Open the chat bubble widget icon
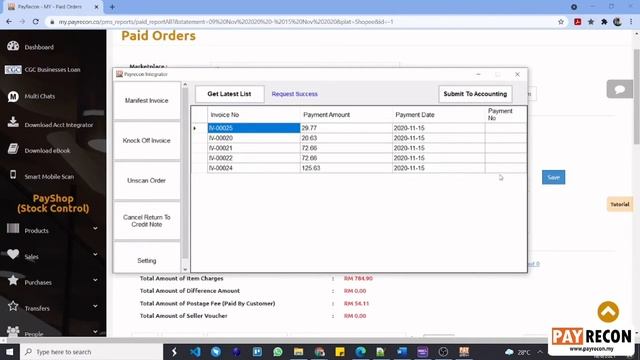Screen dimensions: 640x360 (x=620, y=89)
